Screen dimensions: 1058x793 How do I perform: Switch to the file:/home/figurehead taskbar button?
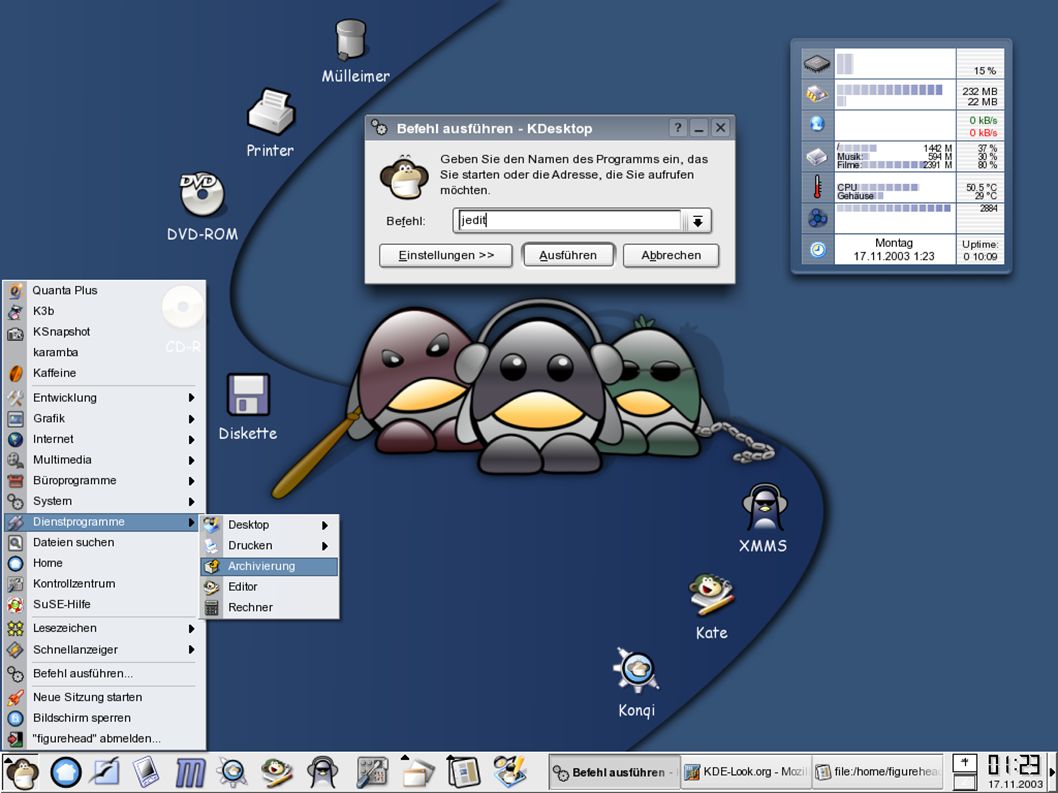[877, 772]
